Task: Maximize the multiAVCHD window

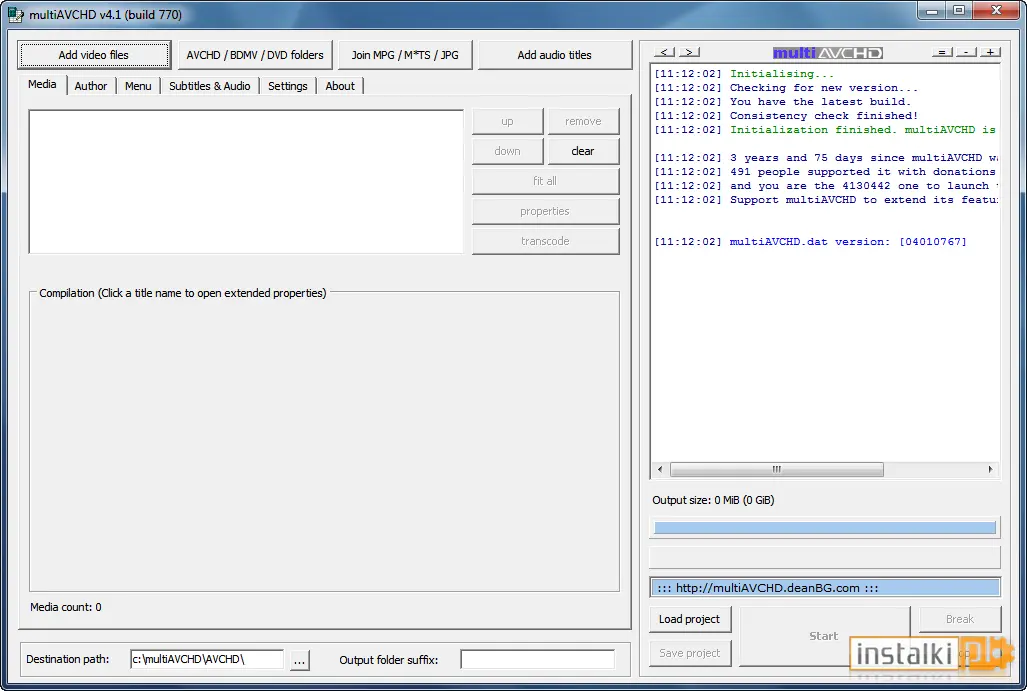Action: coord(959,11)
